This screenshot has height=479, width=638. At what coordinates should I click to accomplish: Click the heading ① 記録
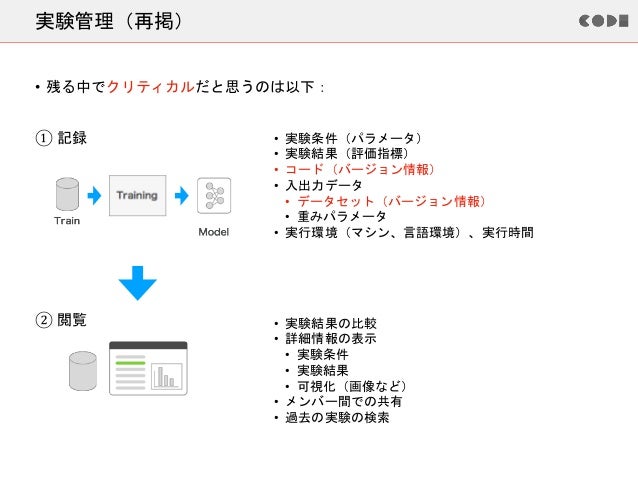coord(61,138)
